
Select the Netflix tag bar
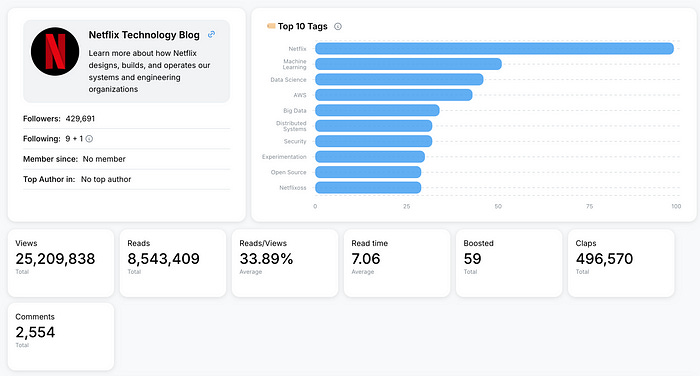click(x=494, y=48)
